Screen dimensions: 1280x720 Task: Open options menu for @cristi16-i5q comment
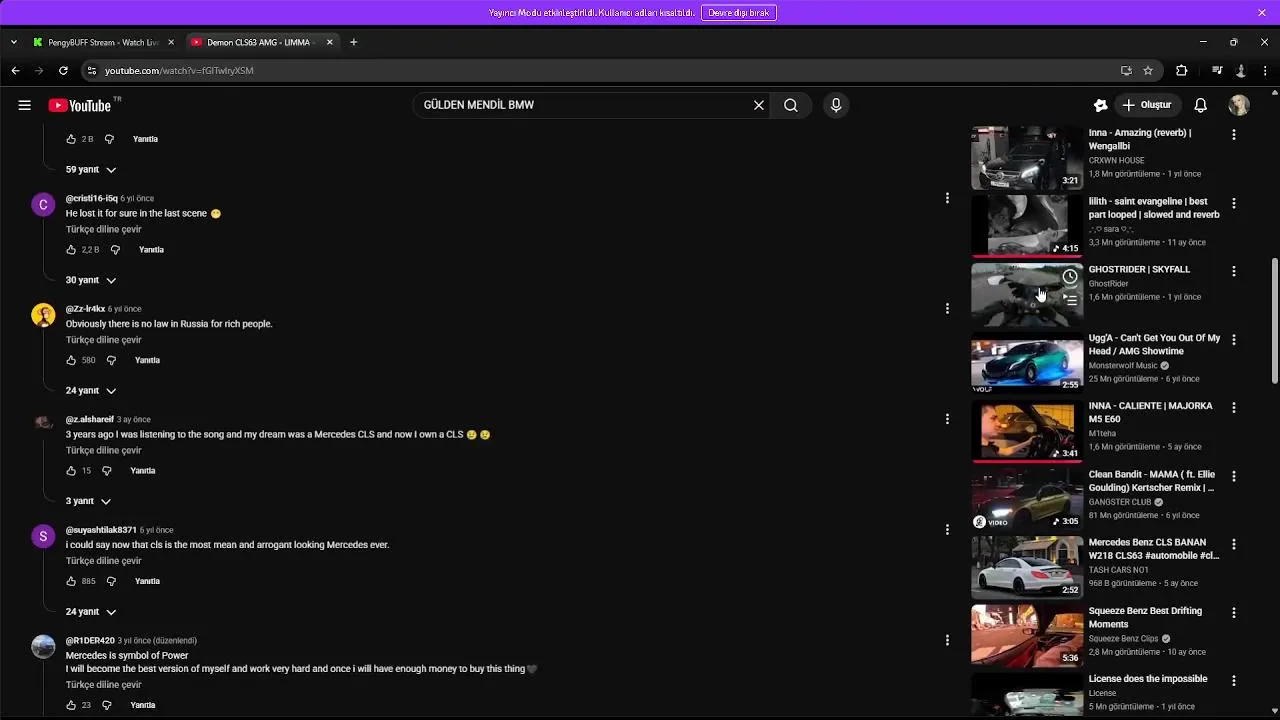coord(947,198)
